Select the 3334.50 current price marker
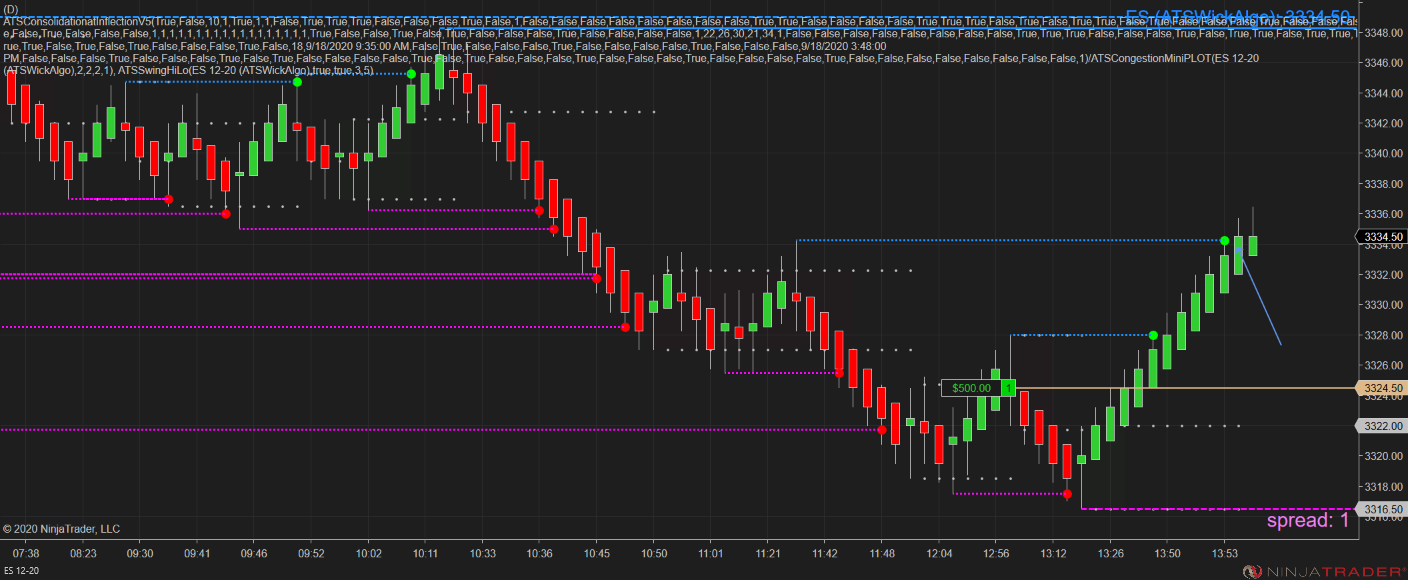 tap(1381, 237)
